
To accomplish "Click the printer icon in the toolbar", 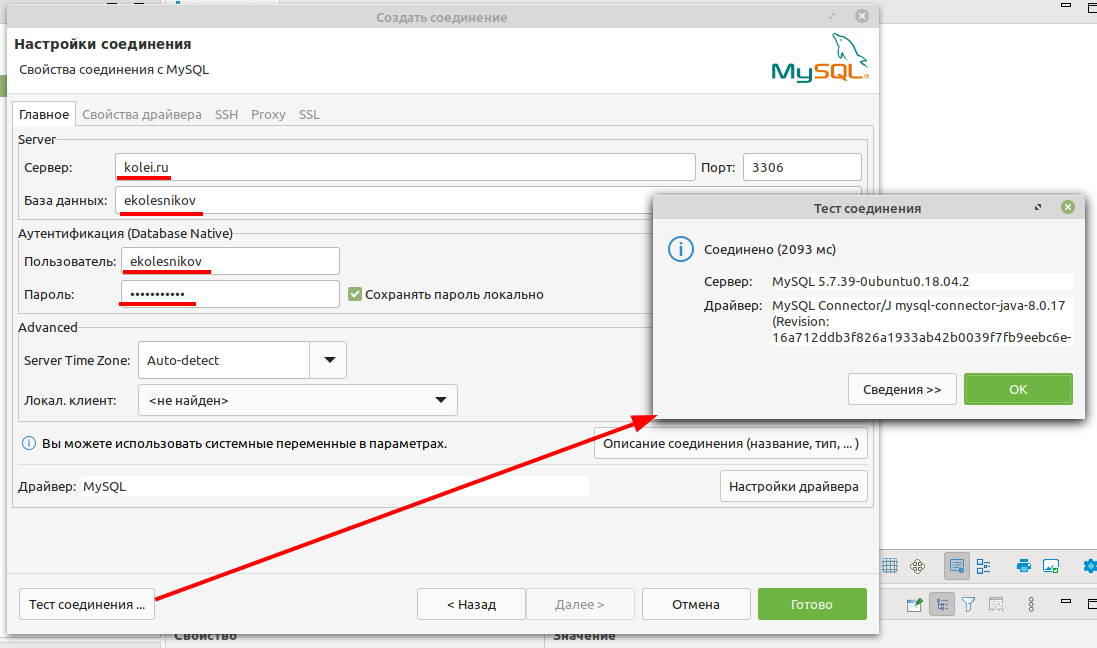I will point(1023,566).
